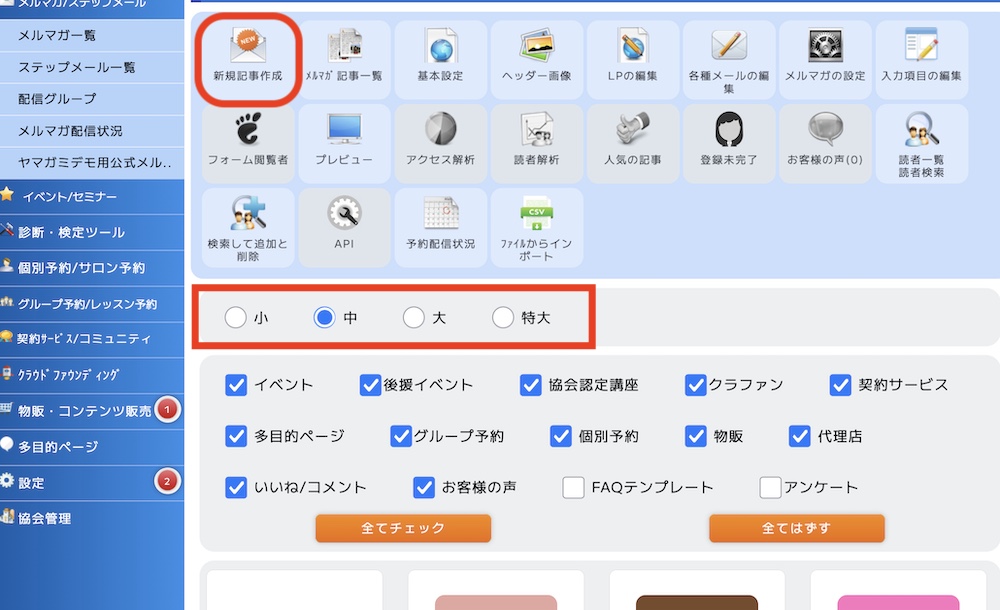Open the メルマガ記事一覧 article list icon
This screenshot has width=1000, height=610.
point(343,56)
